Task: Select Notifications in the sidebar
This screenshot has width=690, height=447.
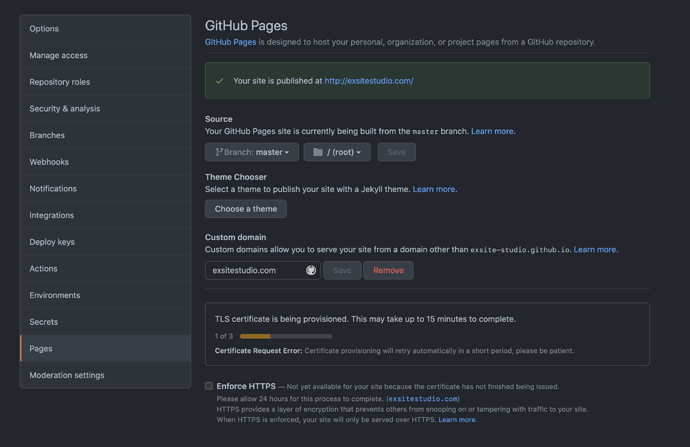Action: pyautogui.click(x=105, y=188)
